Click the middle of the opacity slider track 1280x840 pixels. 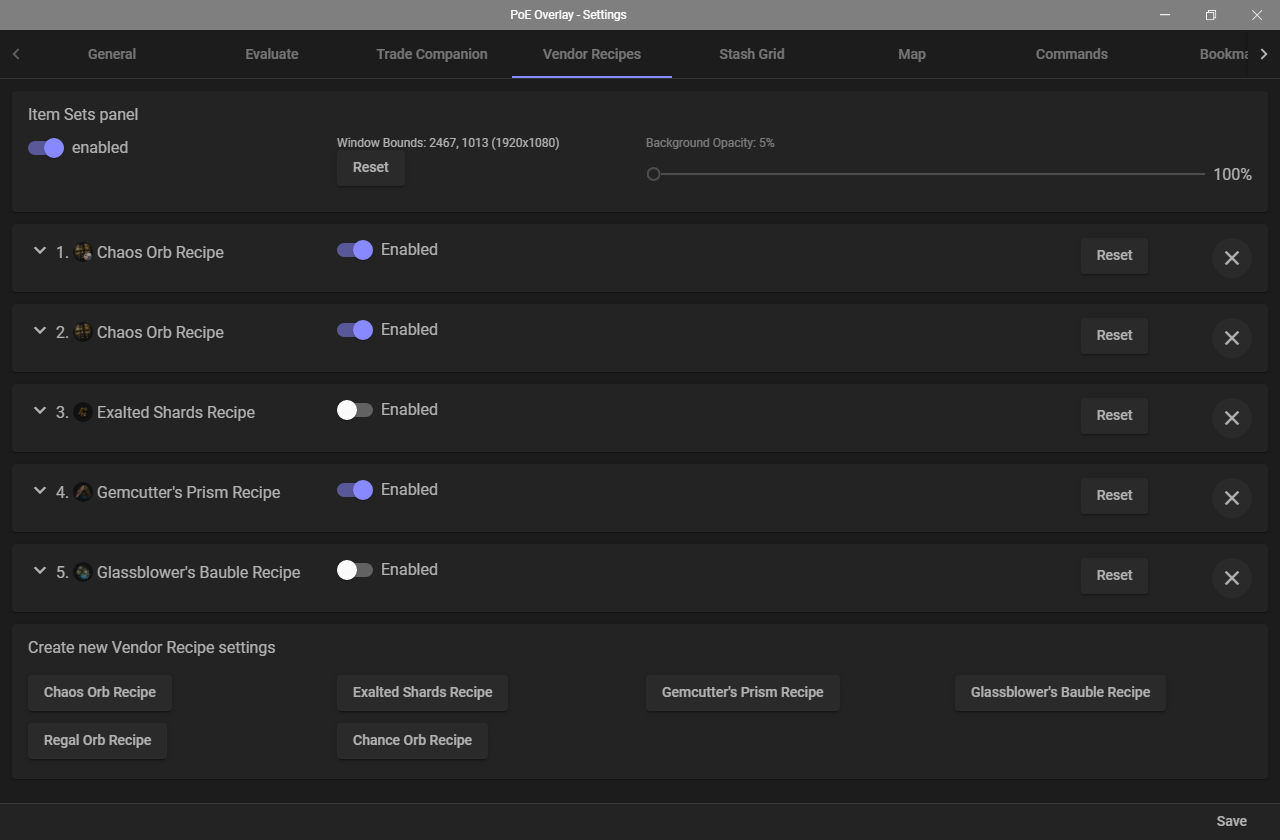tap(929, 174)
